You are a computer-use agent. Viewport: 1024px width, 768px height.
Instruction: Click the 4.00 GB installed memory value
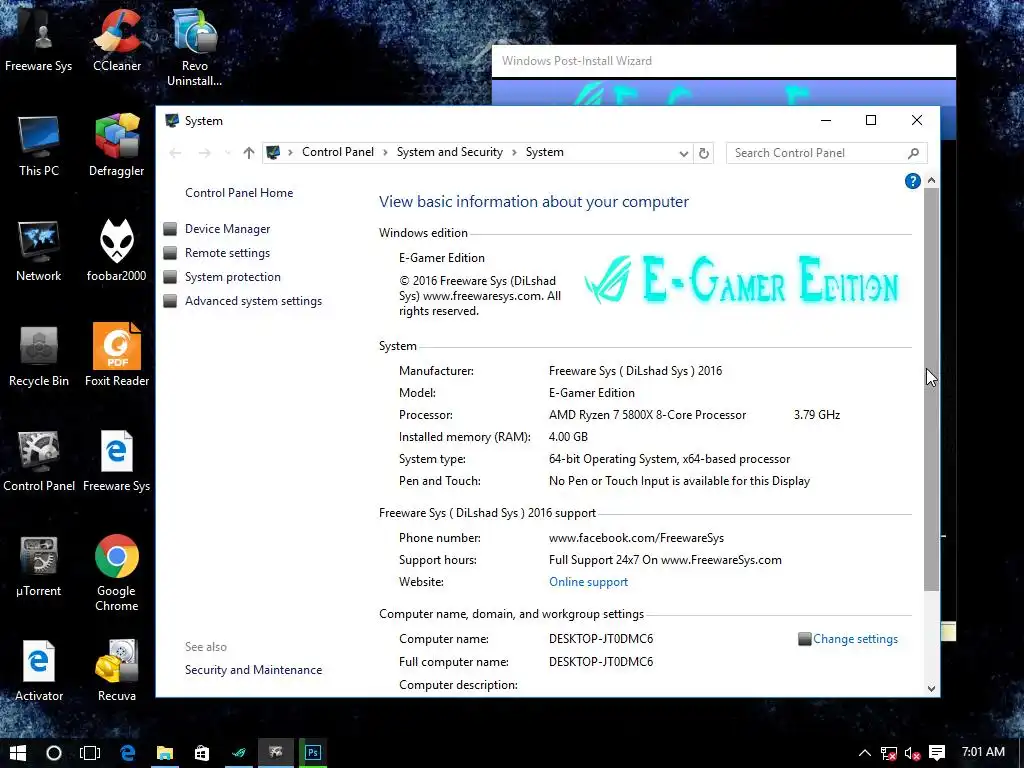568,437
